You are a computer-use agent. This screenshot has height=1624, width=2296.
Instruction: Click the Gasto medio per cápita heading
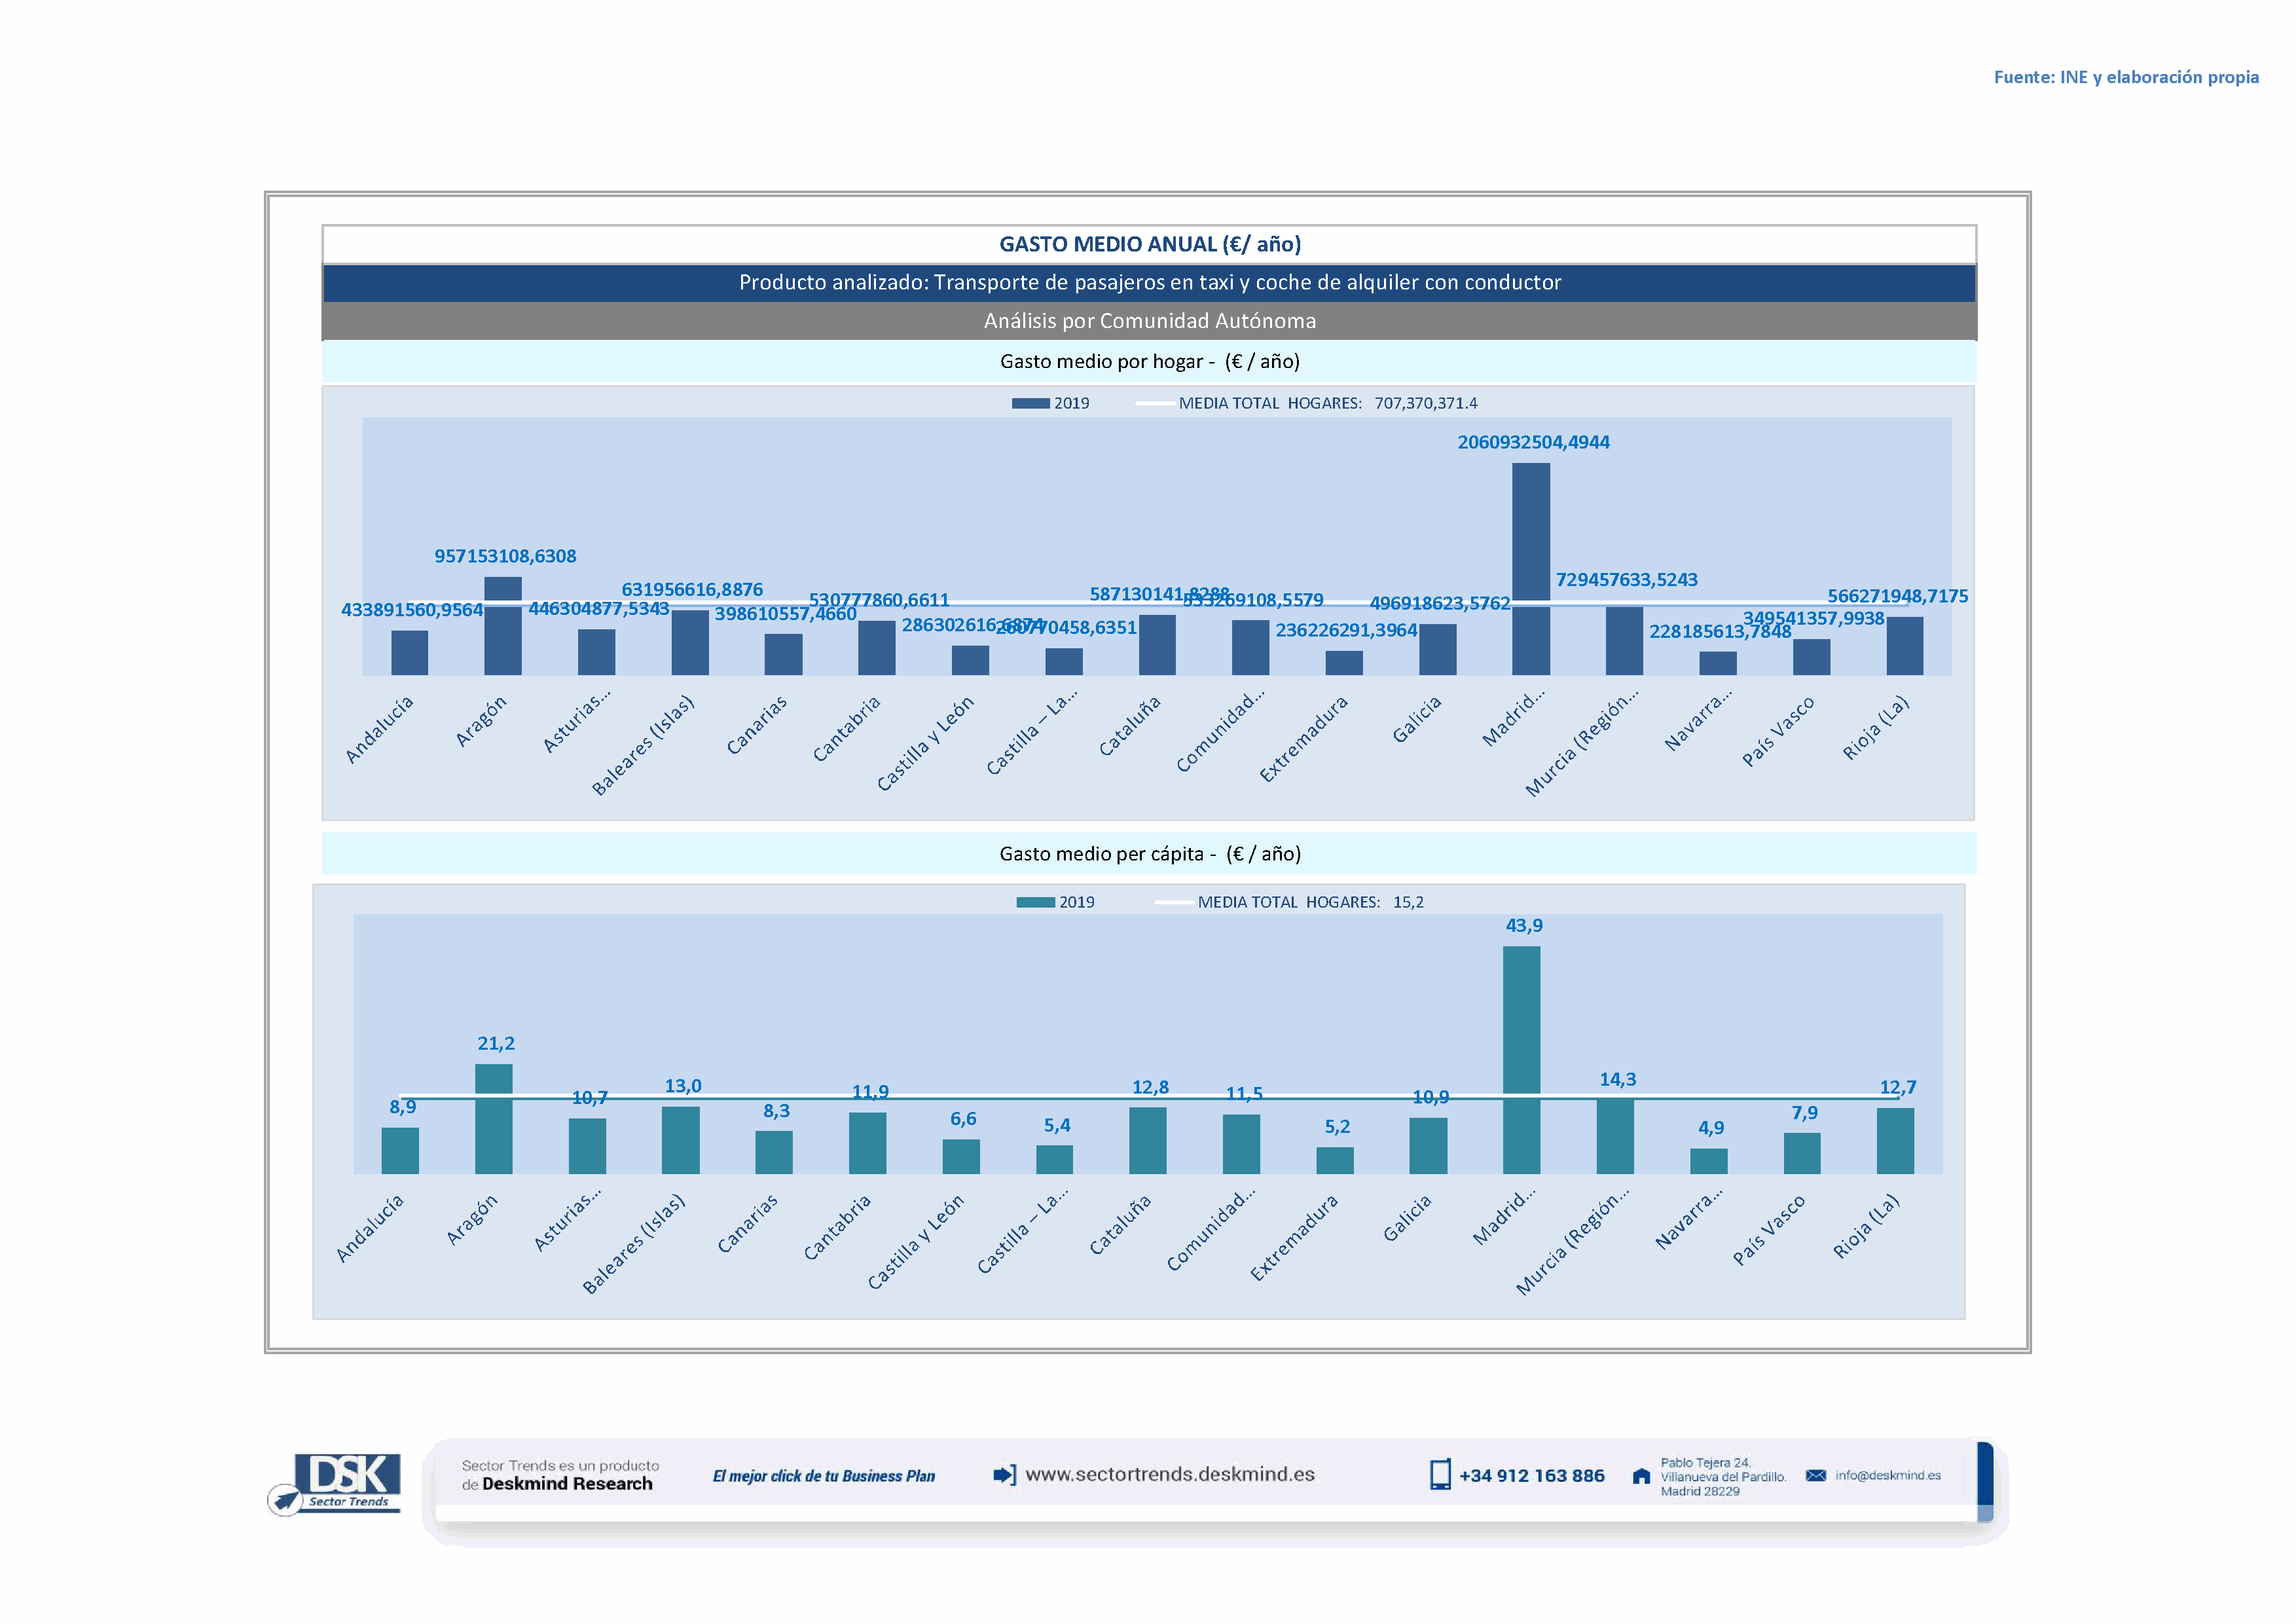tap(1149, 854)
